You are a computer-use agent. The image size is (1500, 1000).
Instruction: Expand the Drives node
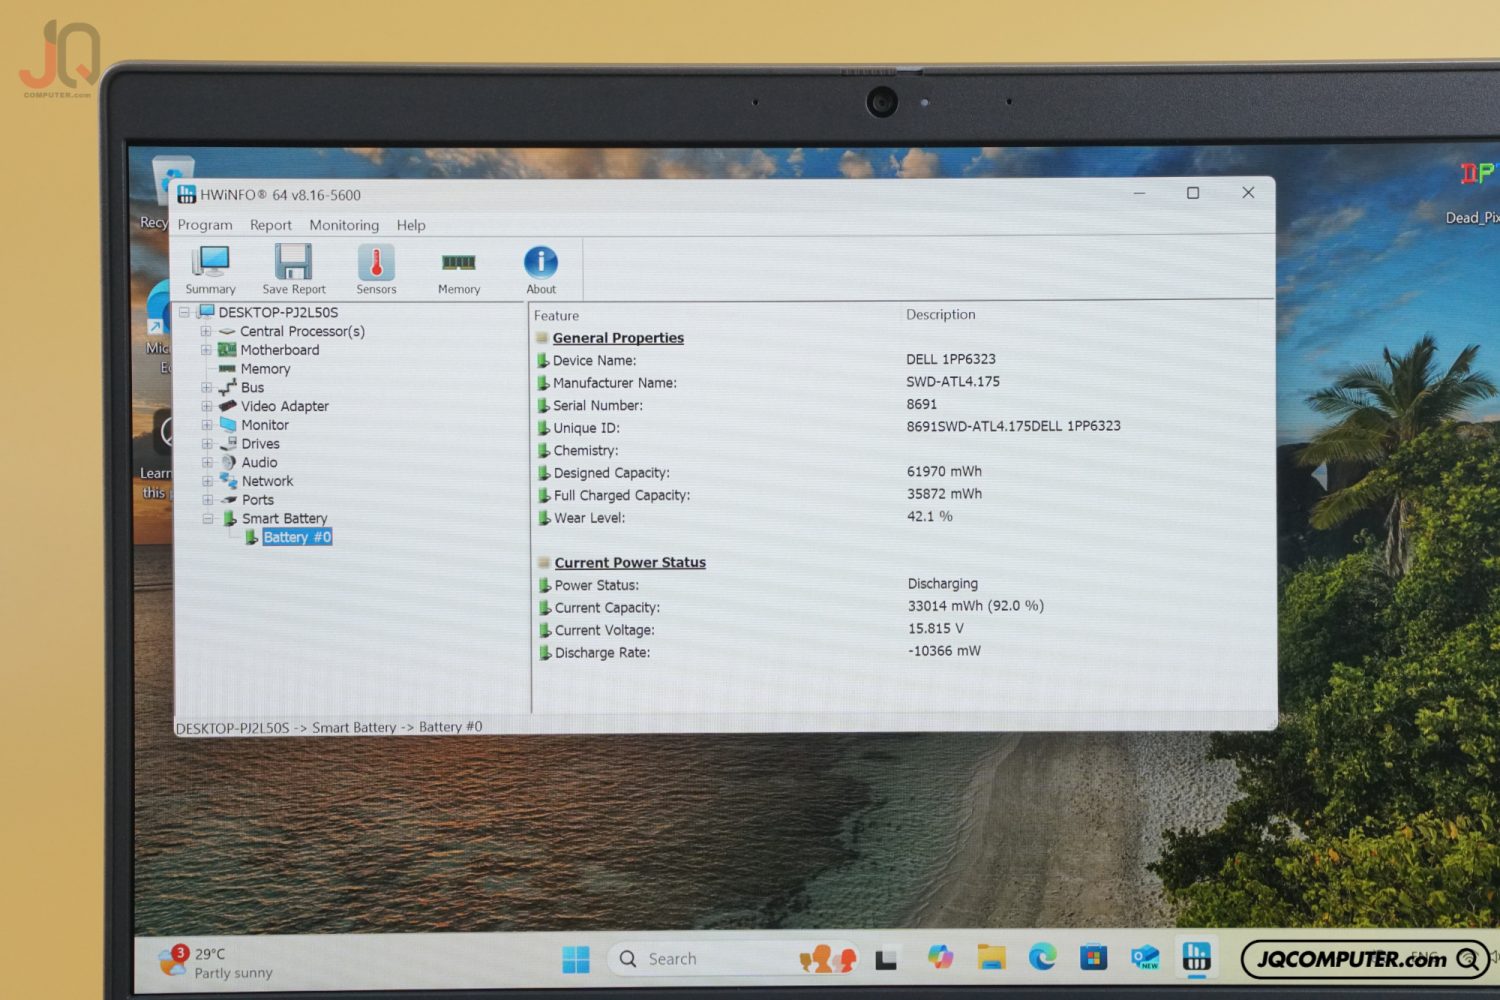(206, 444)
